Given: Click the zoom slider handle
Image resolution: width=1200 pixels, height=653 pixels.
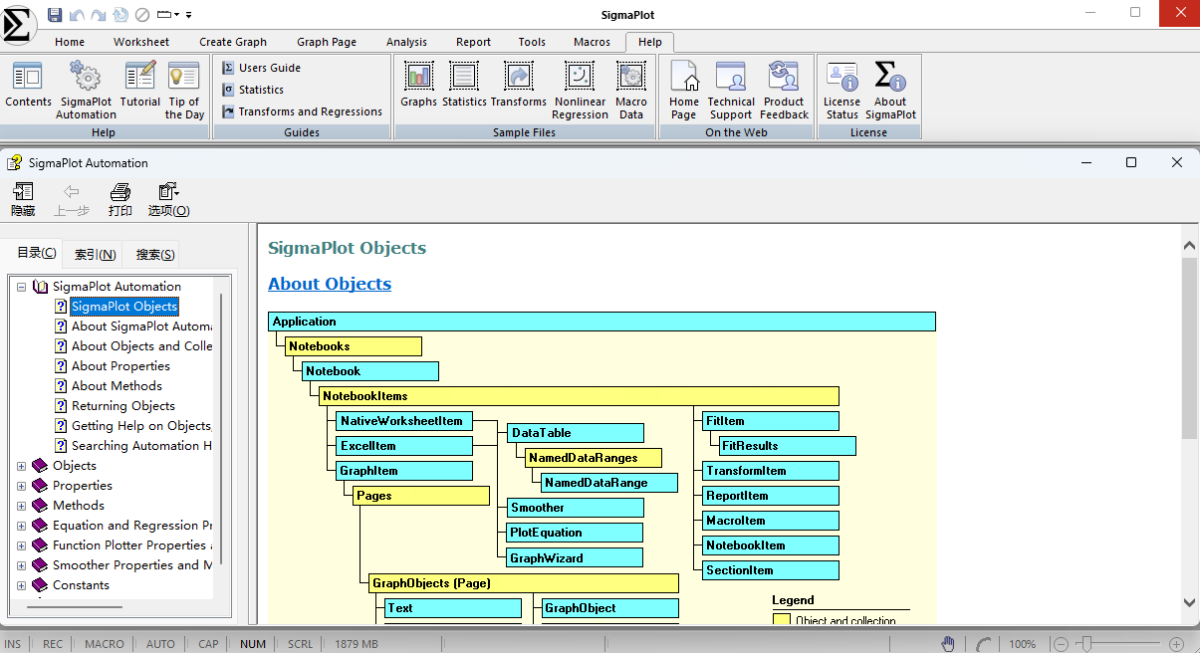Looking at the screenshot, I should (1086, 644).
